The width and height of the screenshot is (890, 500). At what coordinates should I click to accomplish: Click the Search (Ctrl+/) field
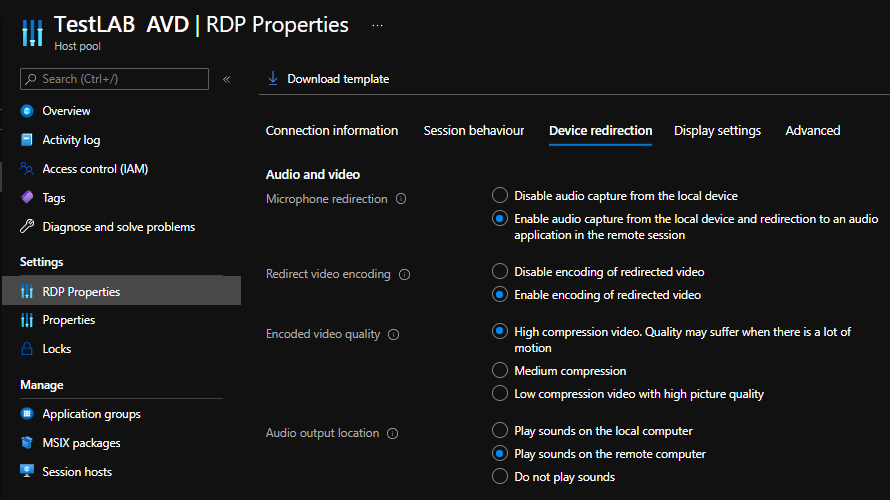click(x=114, y=79)
